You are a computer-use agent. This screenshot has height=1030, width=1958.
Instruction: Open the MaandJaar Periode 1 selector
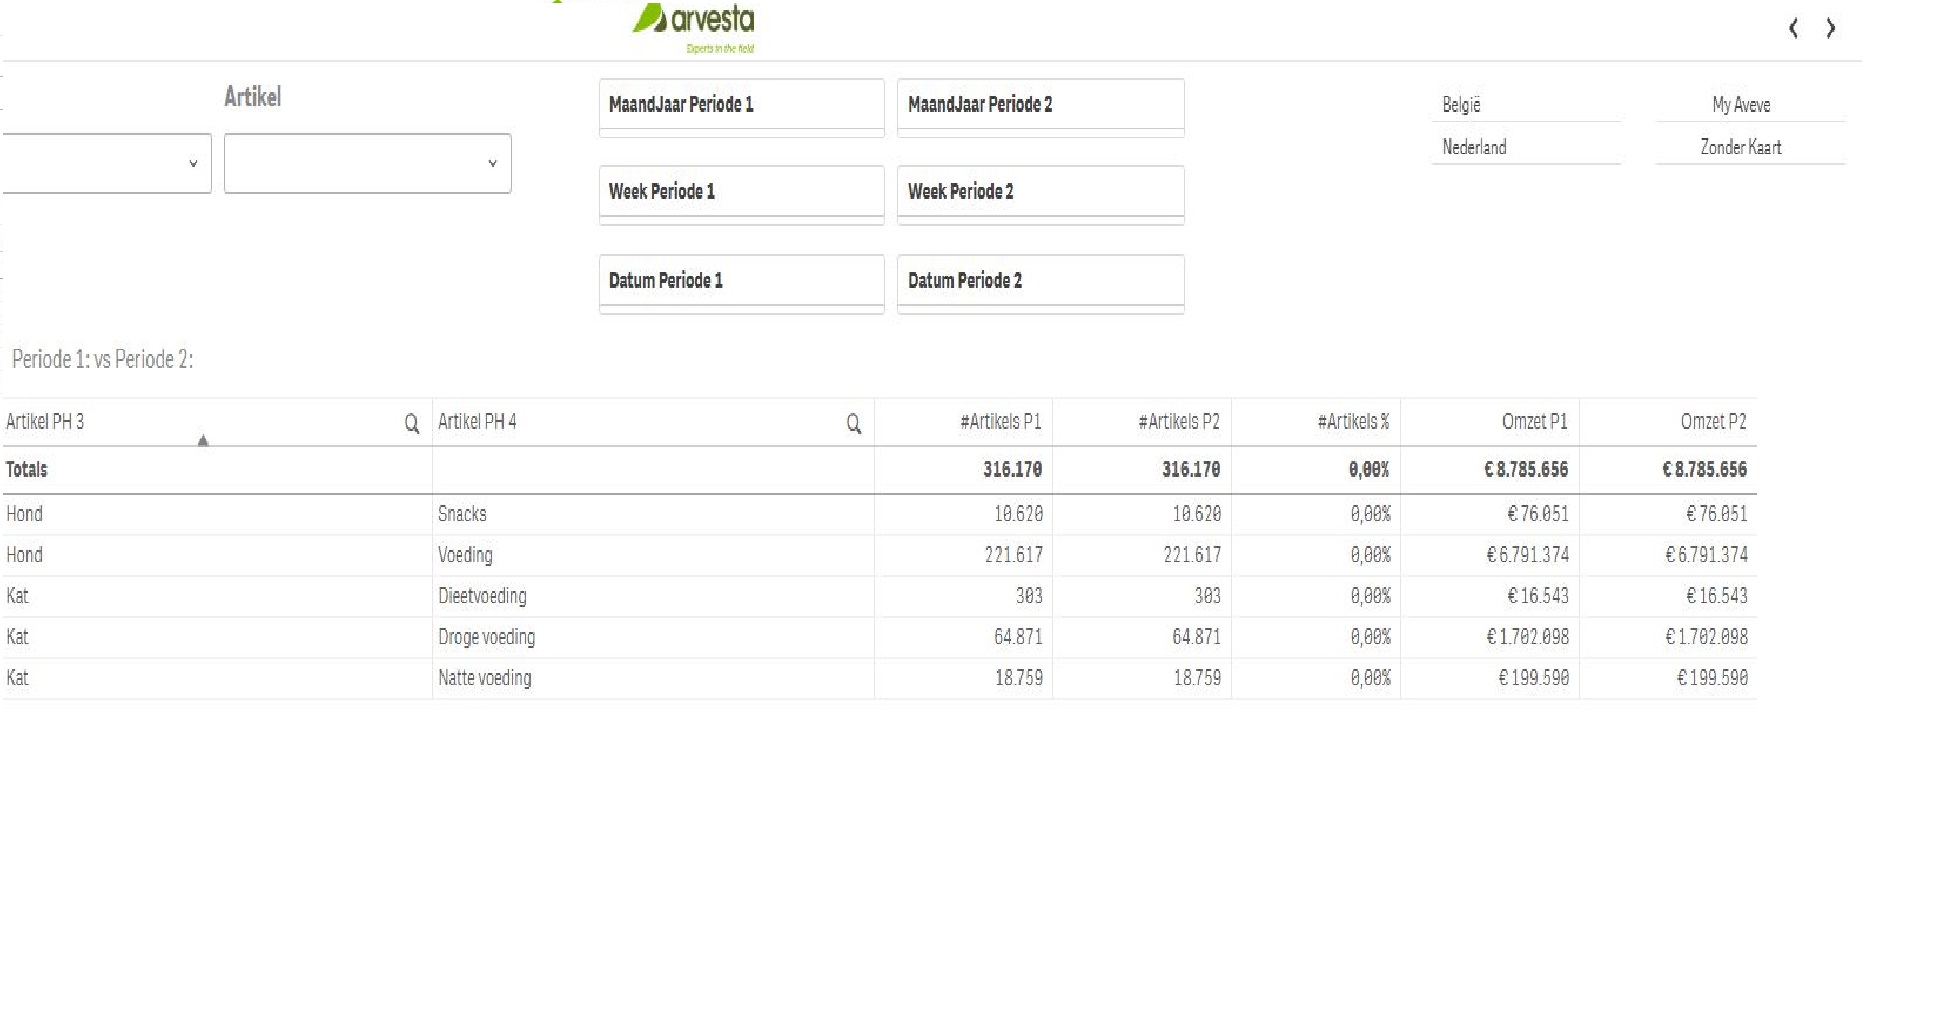click(x=740, y=104)
